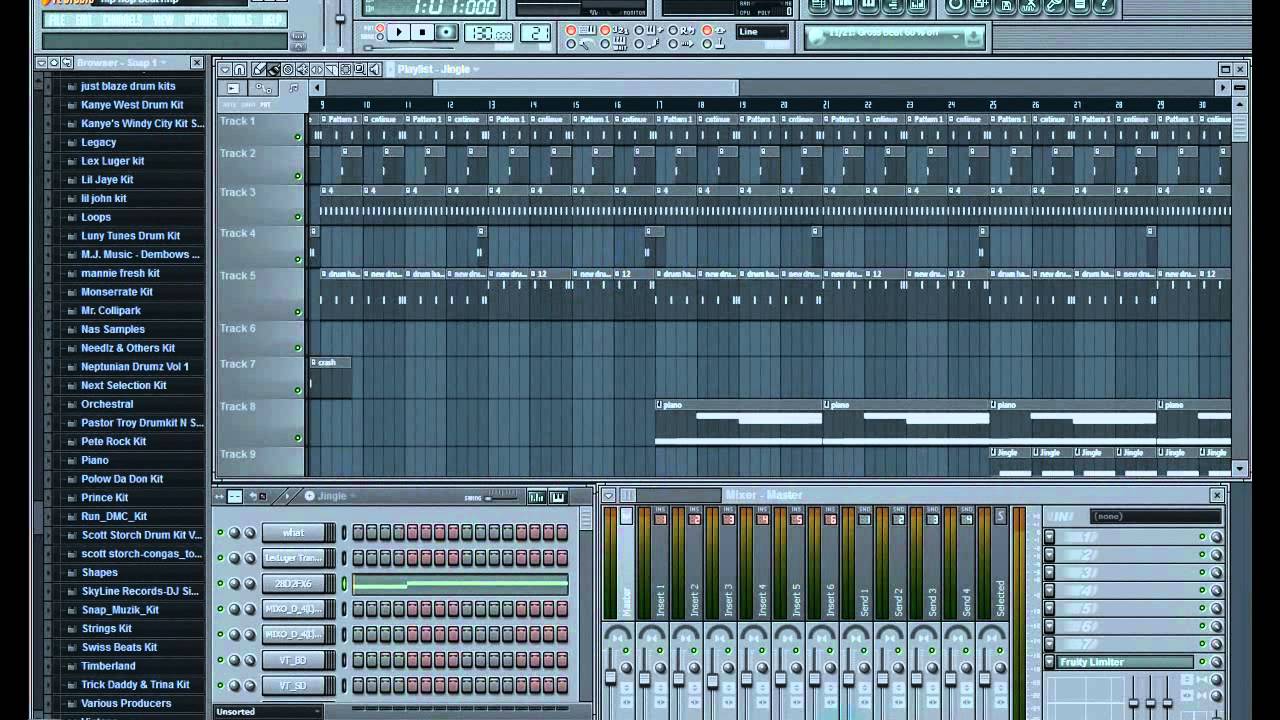Adjust the Master channel volume fader
1280x720 pixels.
610,677
